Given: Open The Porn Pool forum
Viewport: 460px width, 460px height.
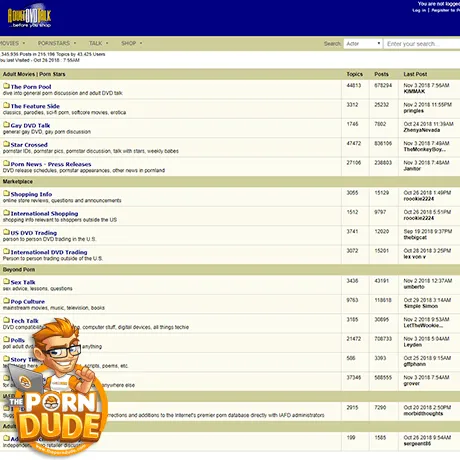Looking at the screenshot, I should pos(31,87).
